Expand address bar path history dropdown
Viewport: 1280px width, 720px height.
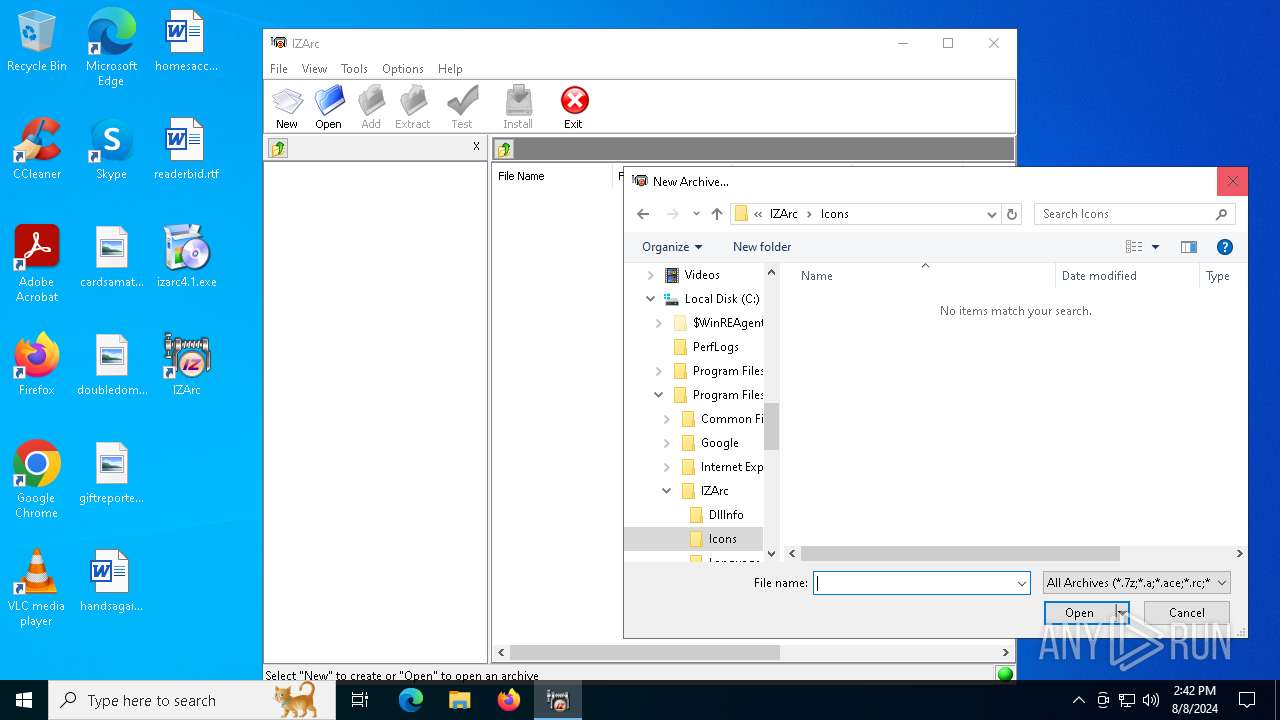point(991,214)
